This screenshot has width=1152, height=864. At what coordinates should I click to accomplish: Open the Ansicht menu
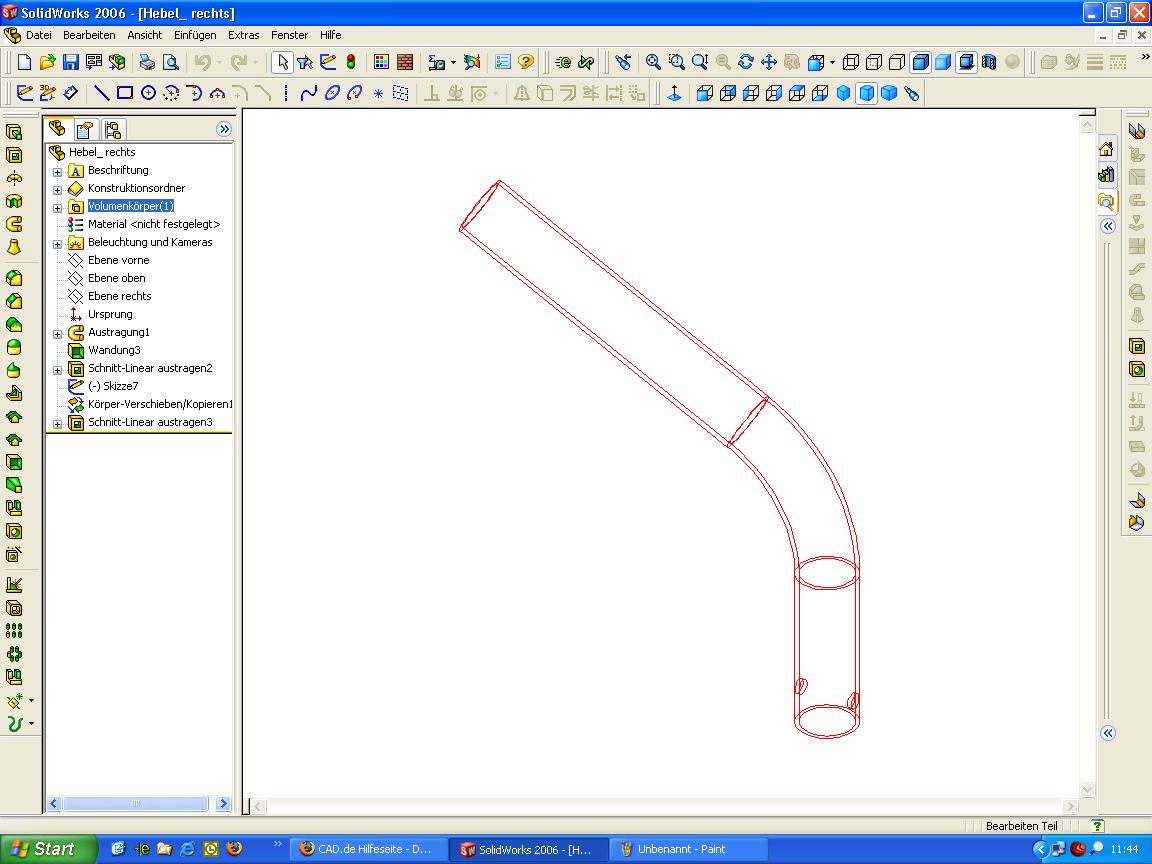coord(145,35)
